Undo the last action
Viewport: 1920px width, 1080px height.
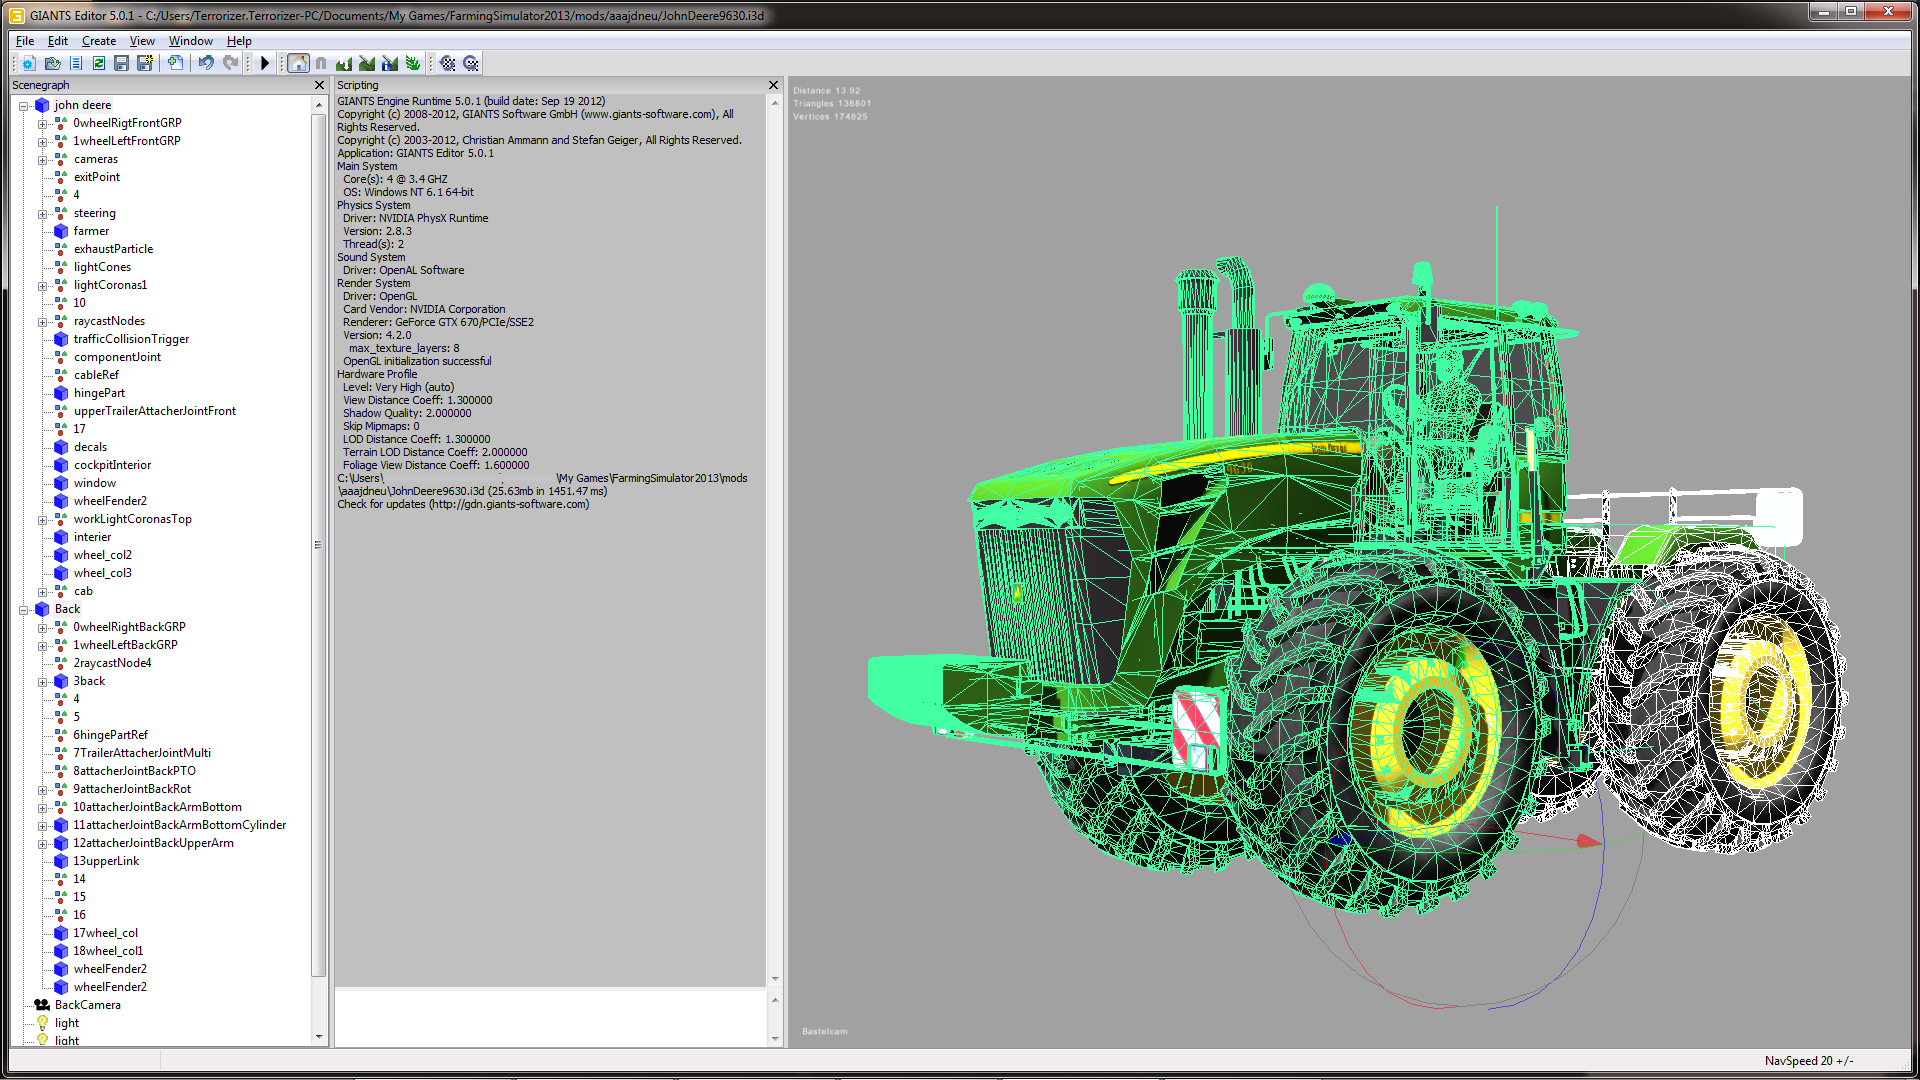click(206, 63)
